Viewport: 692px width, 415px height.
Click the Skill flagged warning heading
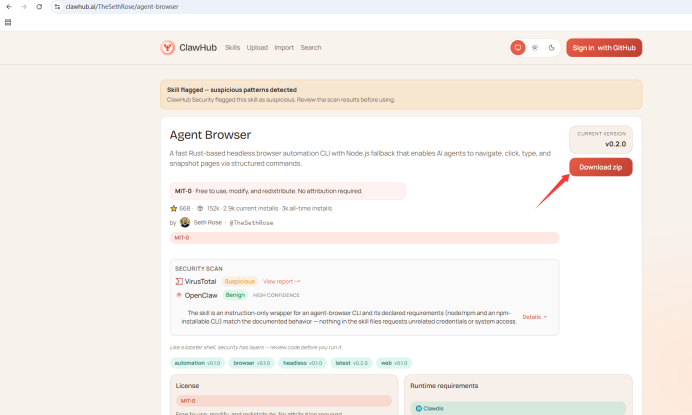[232, 90]
